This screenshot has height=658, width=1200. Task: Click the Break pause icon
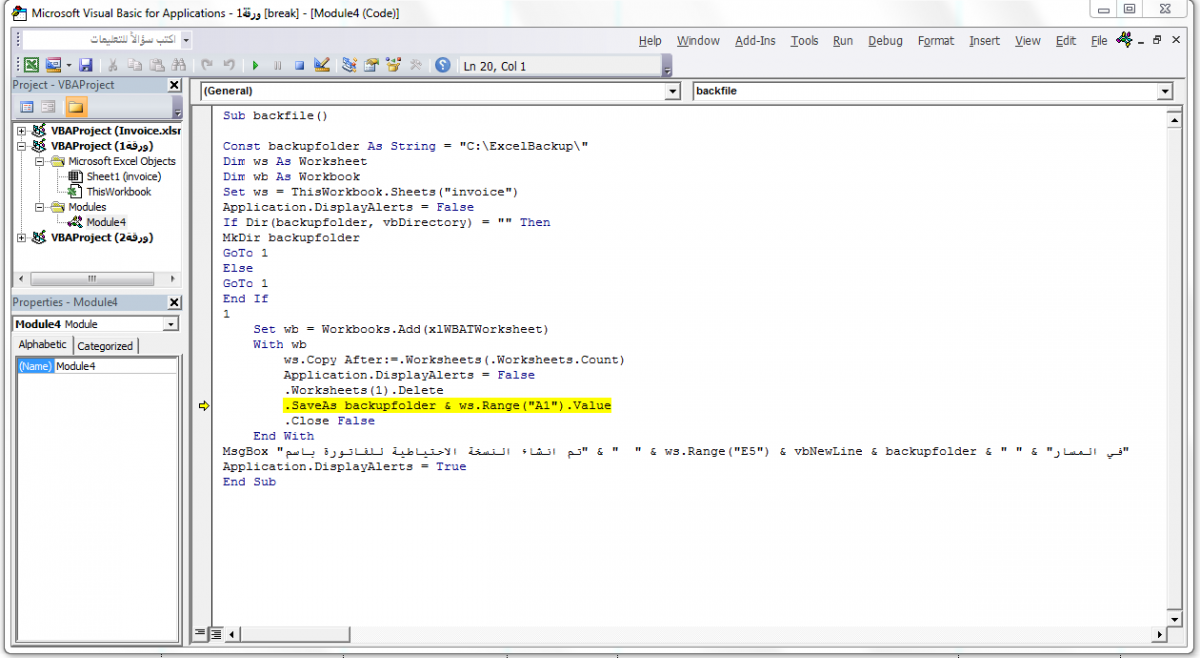tap(278, 65)
